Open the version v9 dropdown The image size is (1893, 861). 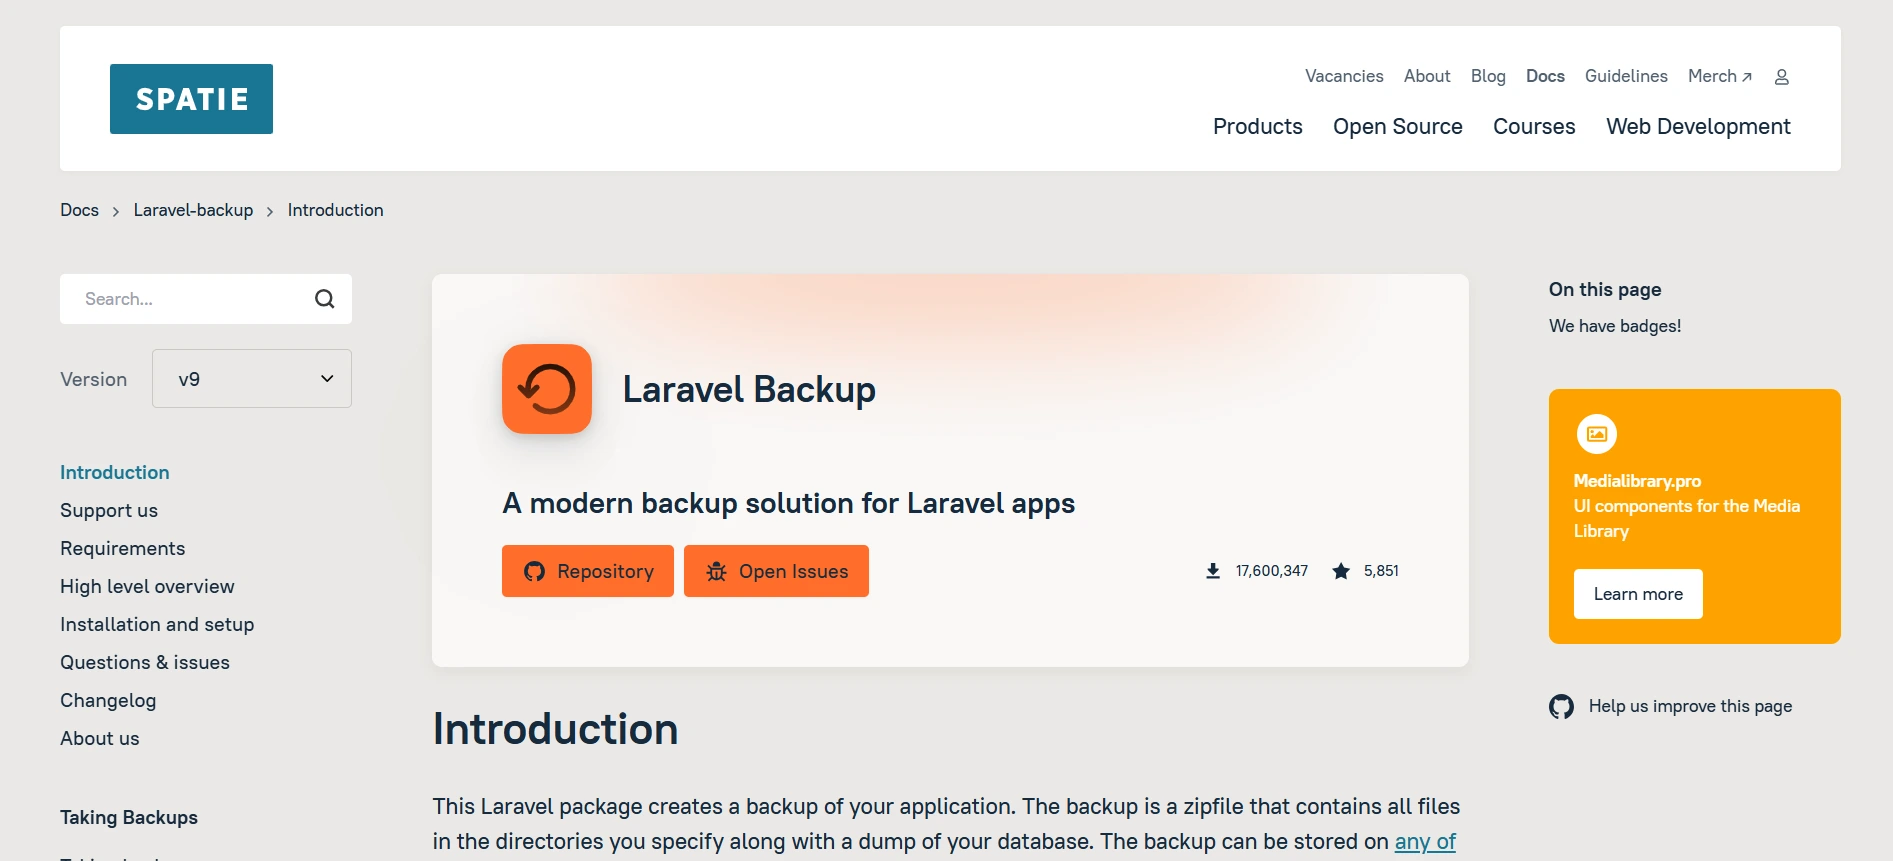coord(252,378)
